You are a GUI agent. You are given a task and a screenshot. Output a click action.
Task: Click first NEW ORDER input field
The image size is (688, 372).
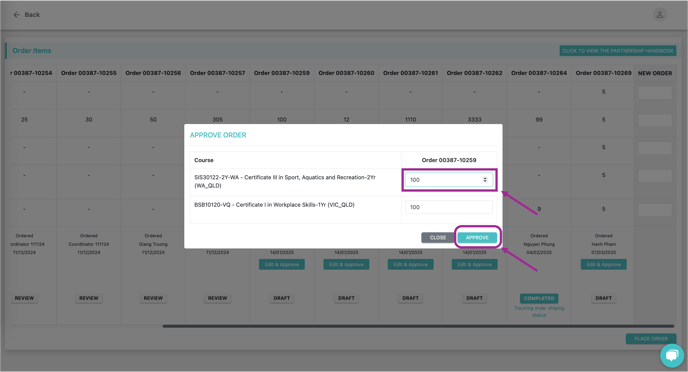click(x=655, y=93)
